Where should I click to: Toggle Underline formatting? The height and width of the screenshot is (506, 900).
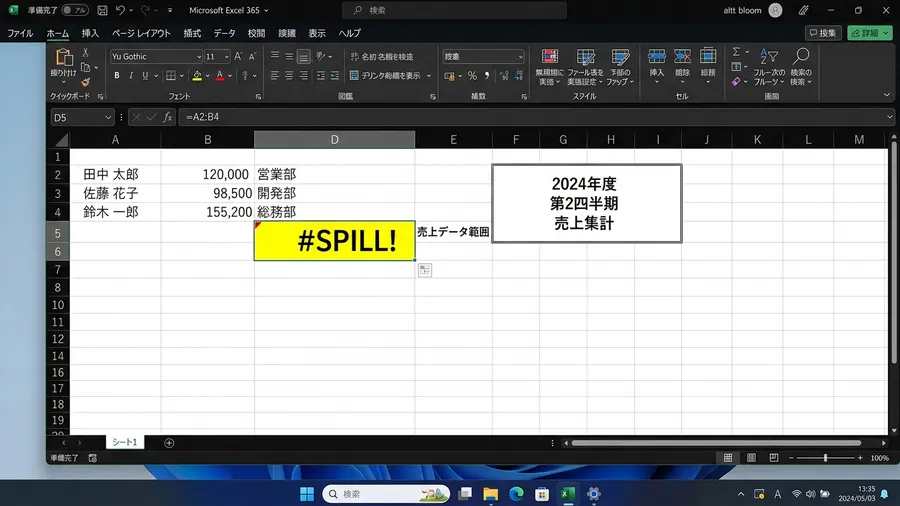coord(145,76)
